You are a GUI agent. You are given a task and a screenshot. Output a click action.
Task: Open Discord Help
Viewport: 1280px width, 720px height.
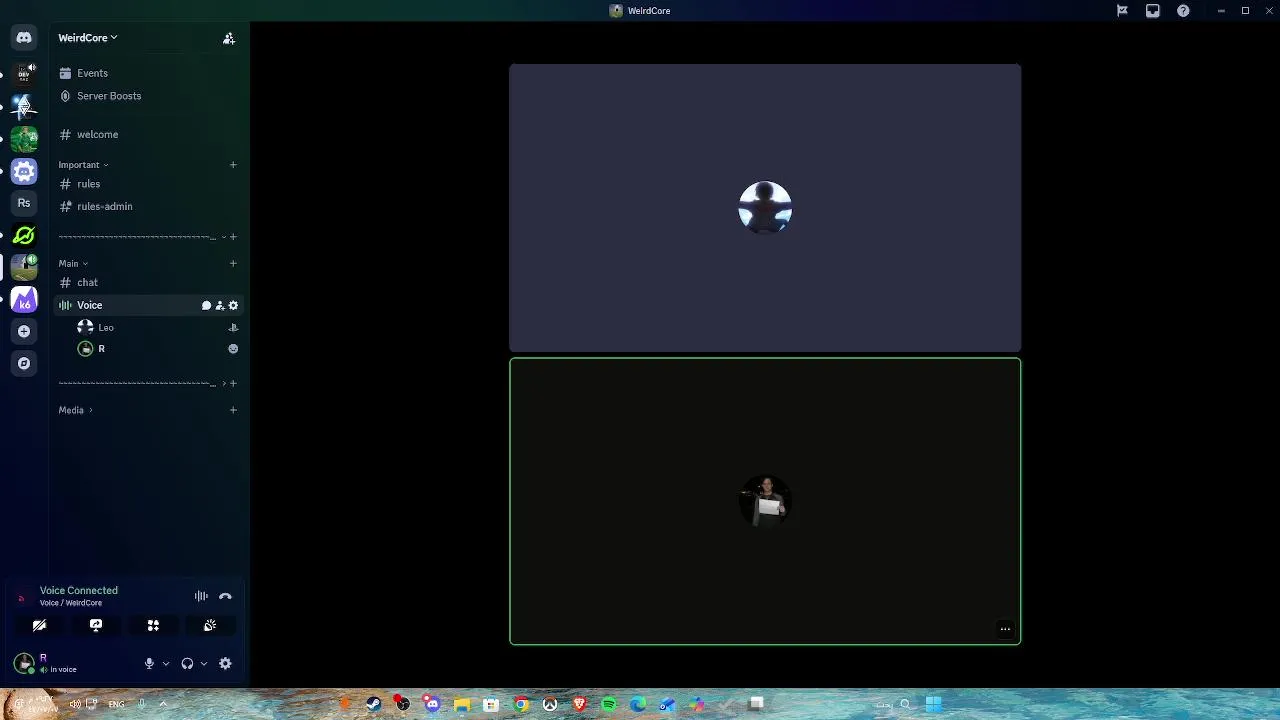[1183, 11]
